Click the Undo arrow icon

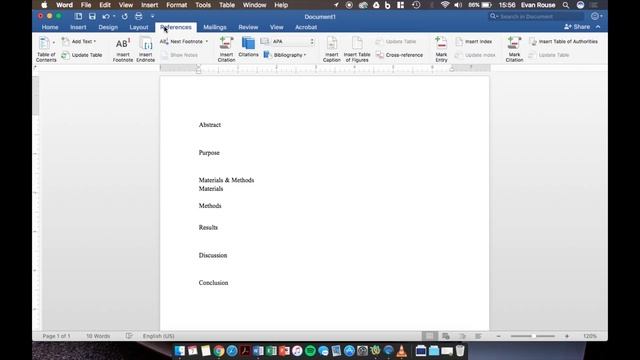pyautogui.click(x=106, y=16)
